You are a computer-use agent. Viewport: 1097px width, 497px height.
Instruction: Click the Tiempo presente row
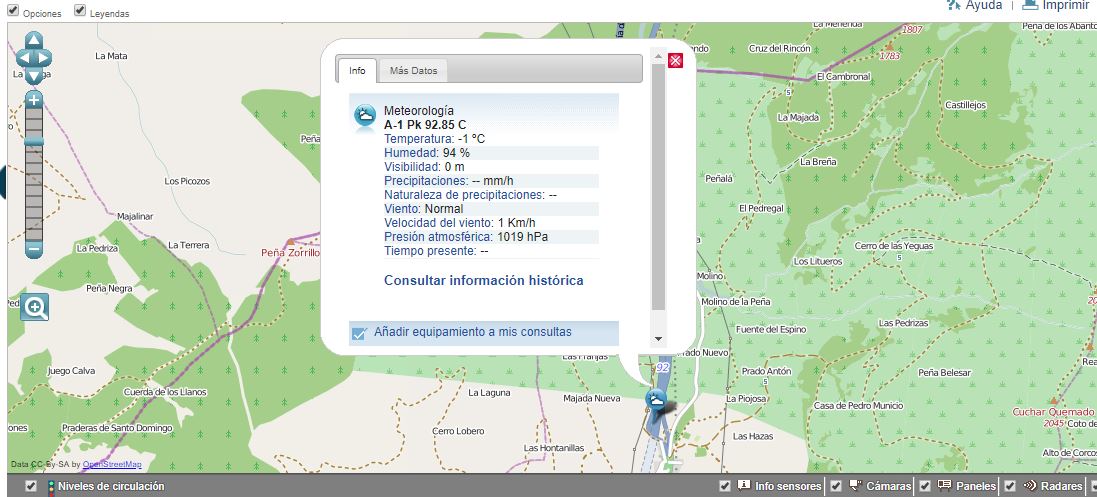click(x=491, y=251)
